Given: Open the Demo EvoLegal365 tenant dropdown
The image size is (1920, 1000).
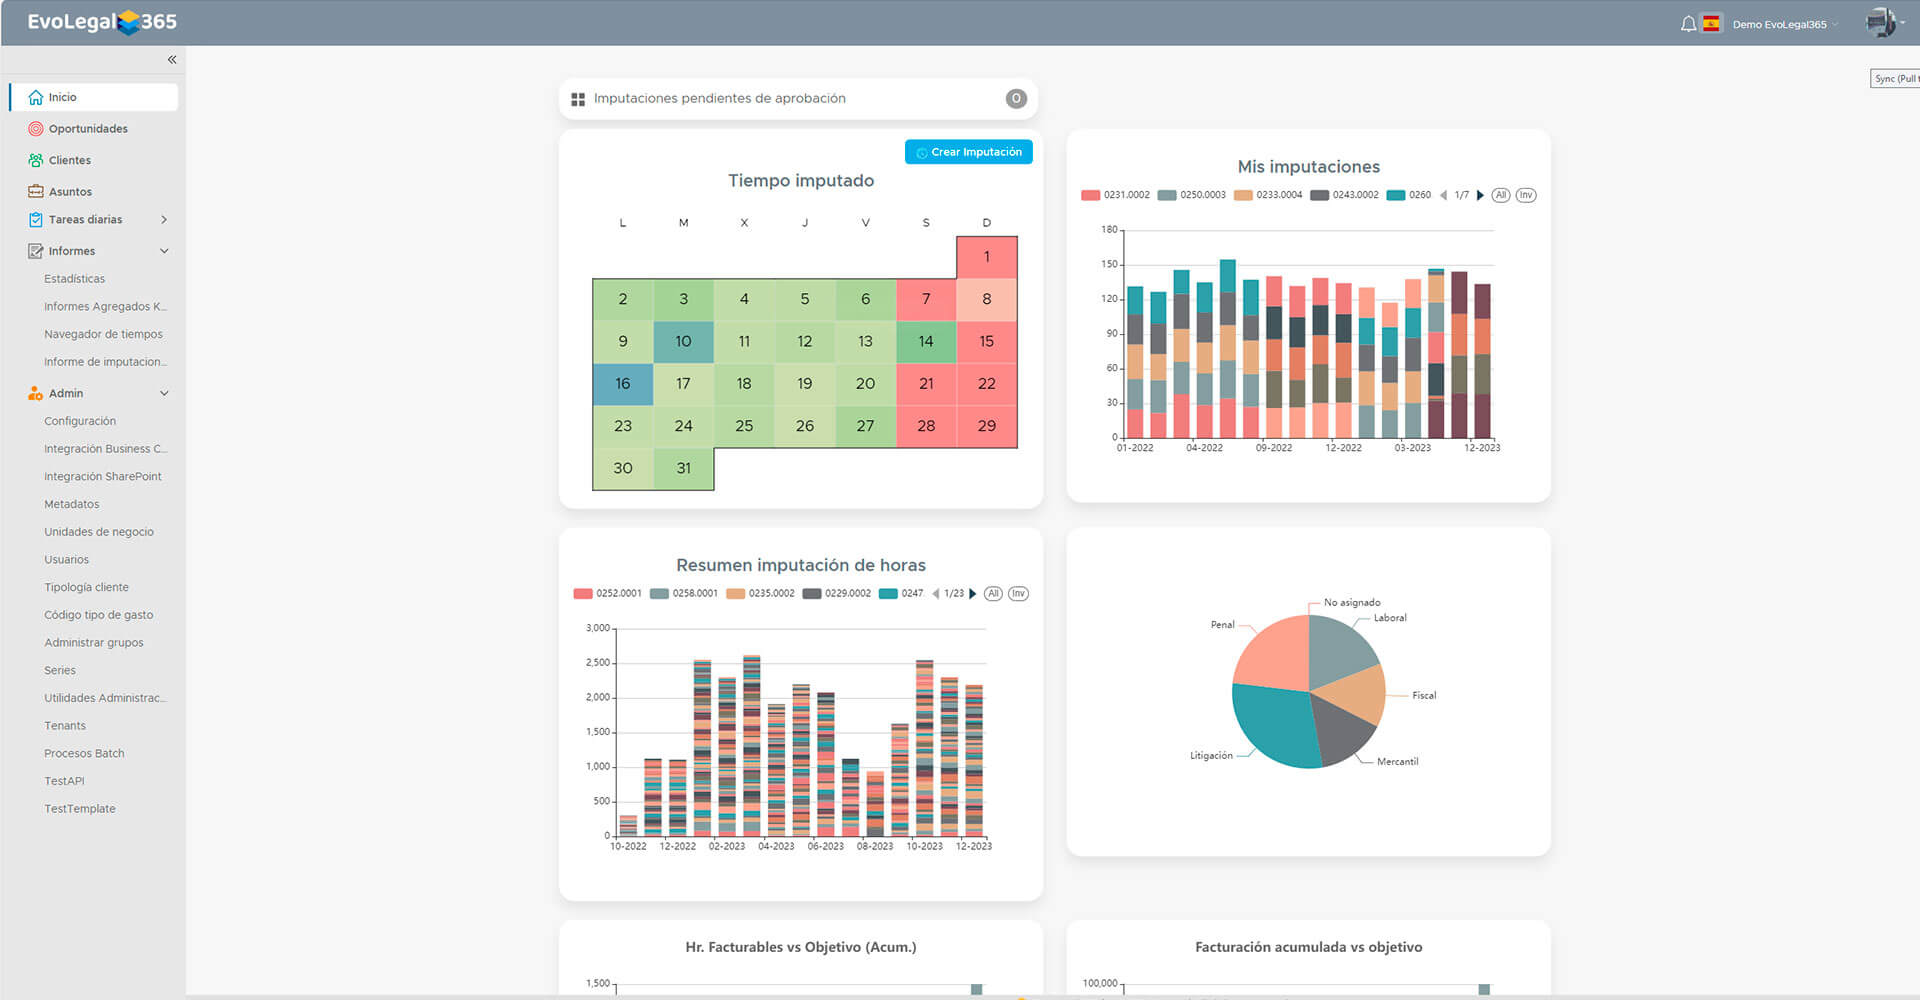Looking at the screenshot, I should (x=1785, y=24).
